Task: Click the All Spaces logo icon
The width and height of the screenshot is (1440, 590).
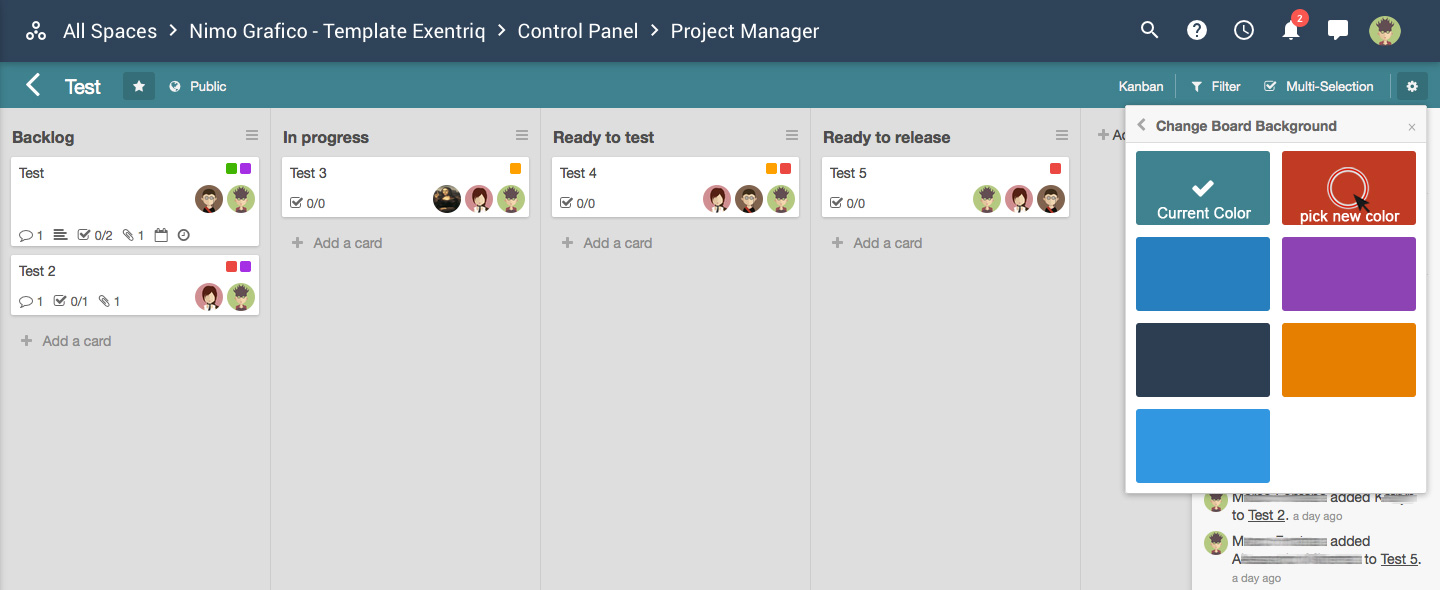Action: click(x=36, y=31)
